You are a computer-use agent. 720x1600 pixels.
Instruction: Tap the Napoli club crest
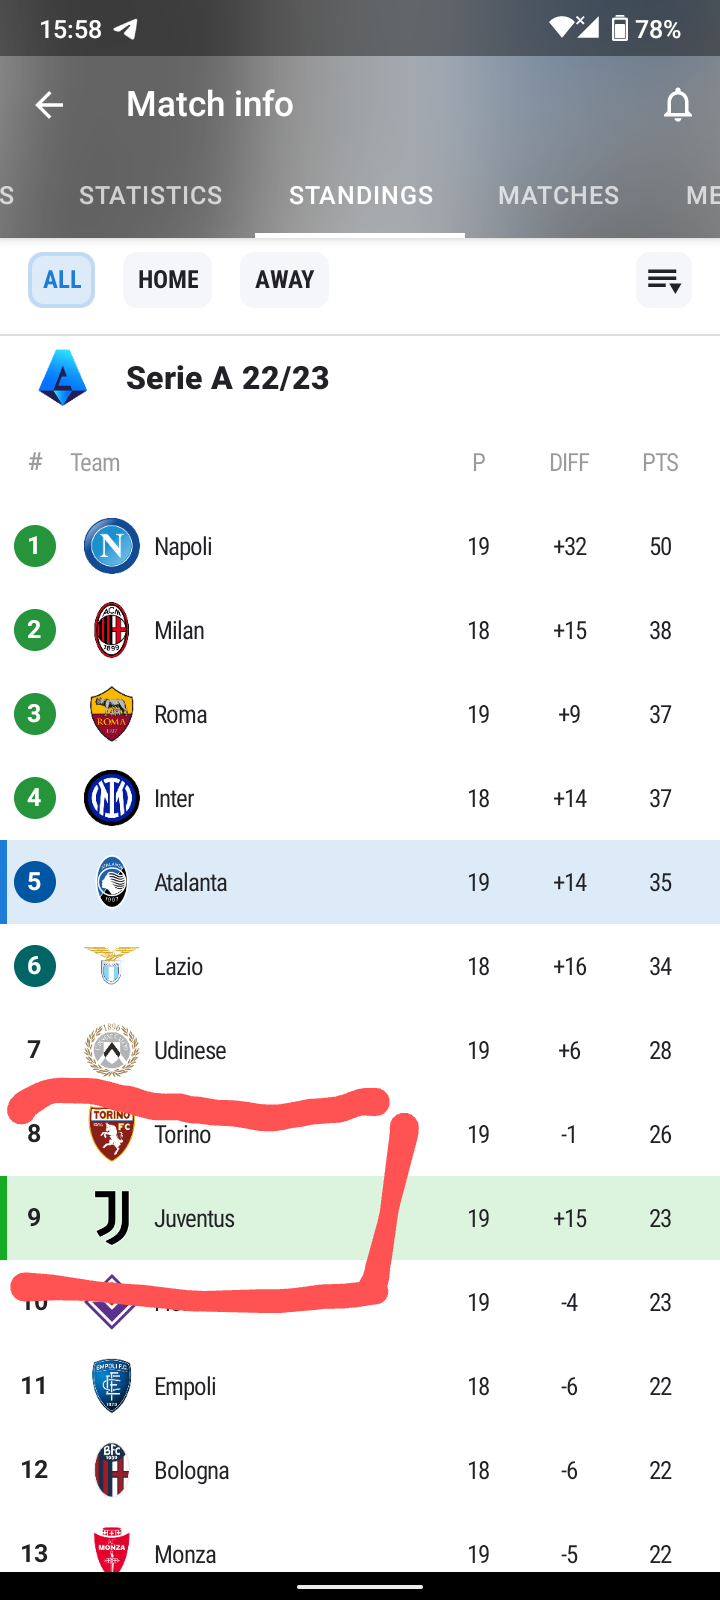[x=112, y=546]
